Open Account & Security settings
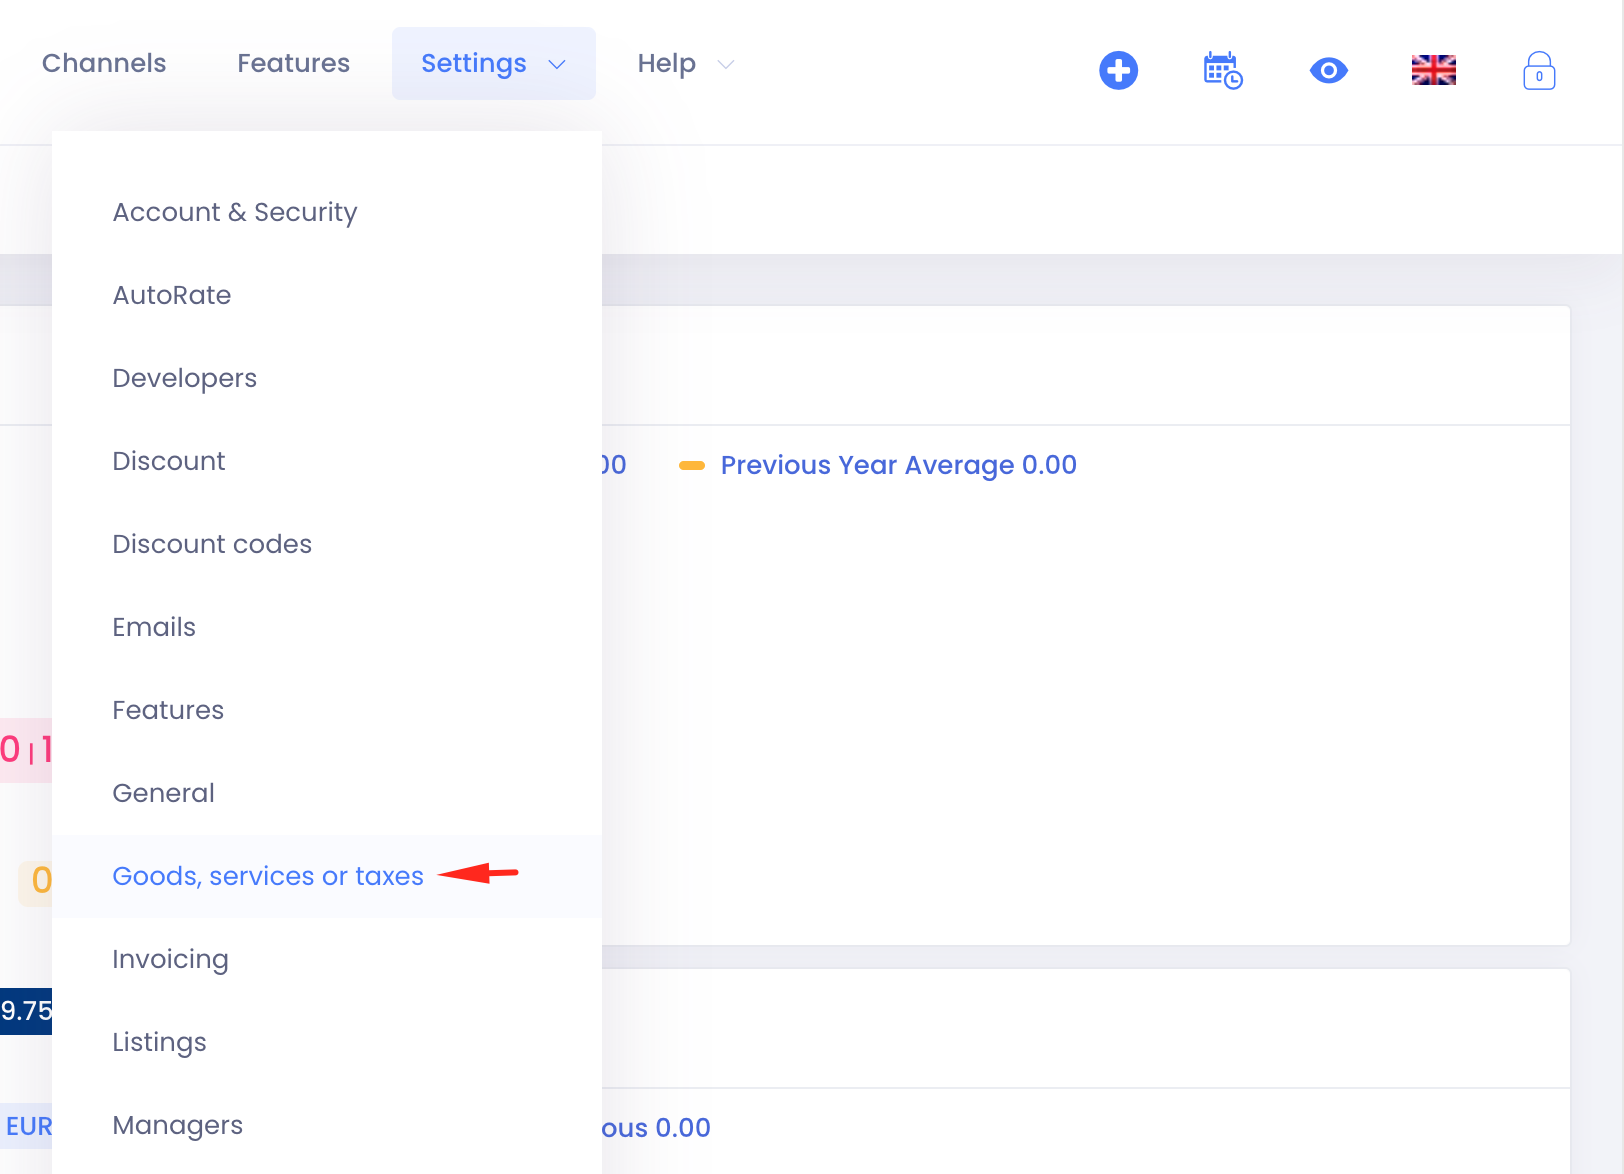 point(234,212)
